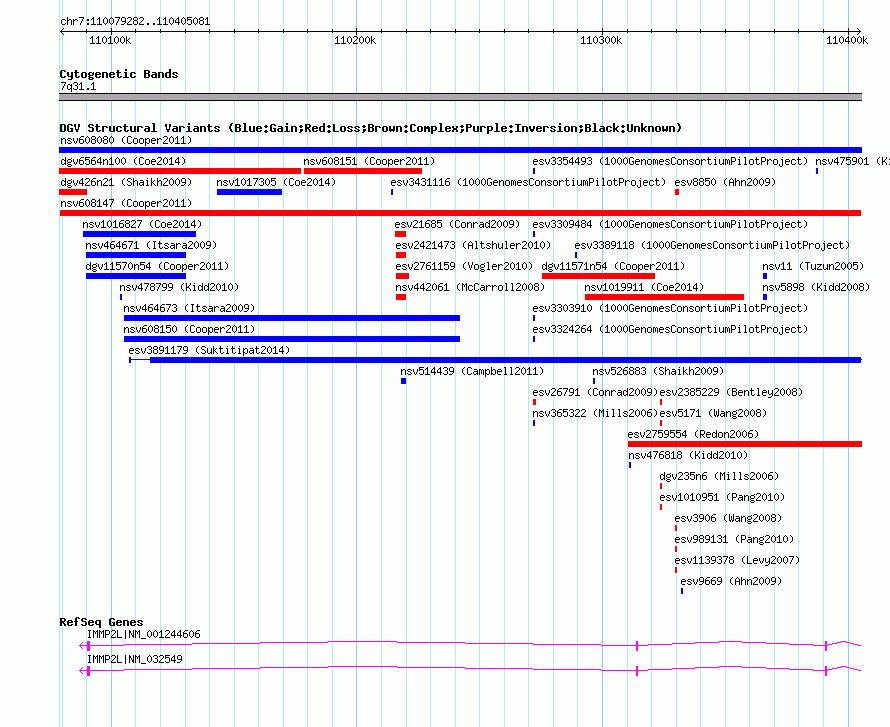Click the 110300k ruler position label
Image resolution: width=890 pixels, height=727 pixels.
coord(601,40)
